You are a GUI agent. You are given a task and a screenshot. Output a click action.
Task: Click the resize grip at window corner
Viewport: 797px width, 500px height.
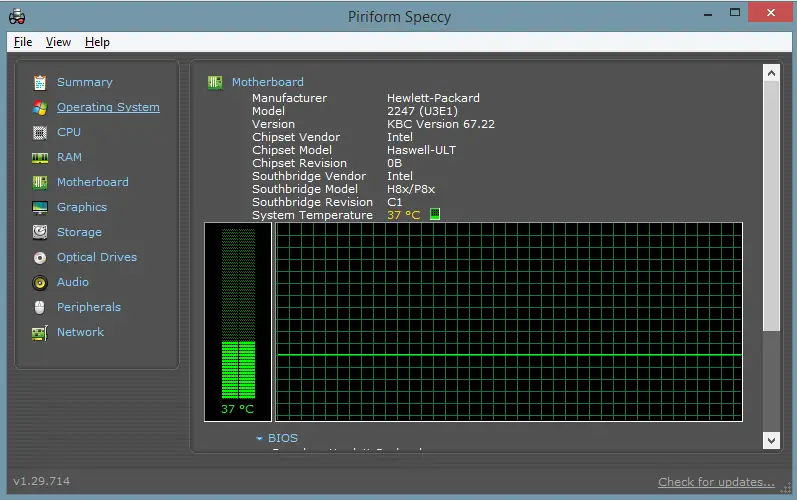787,489
